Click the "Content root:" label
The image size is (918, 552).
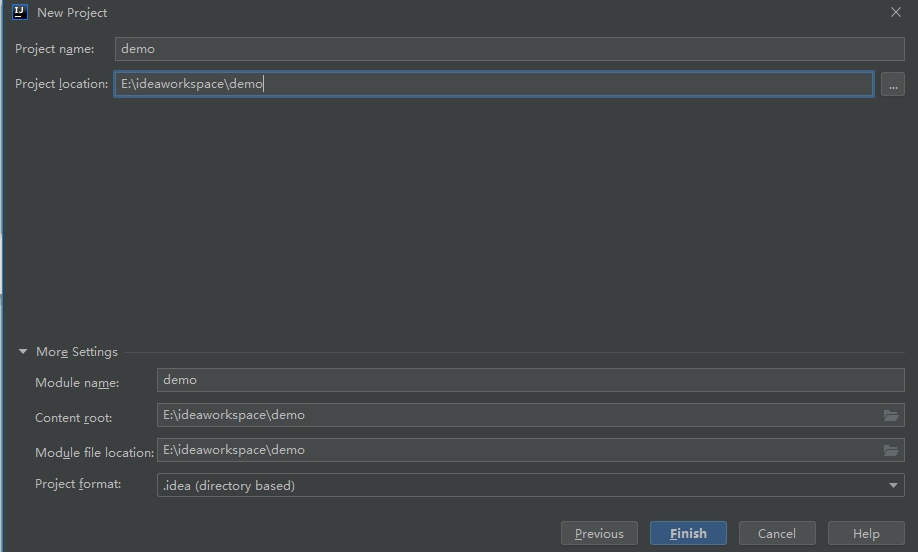(x=73, y=418)
